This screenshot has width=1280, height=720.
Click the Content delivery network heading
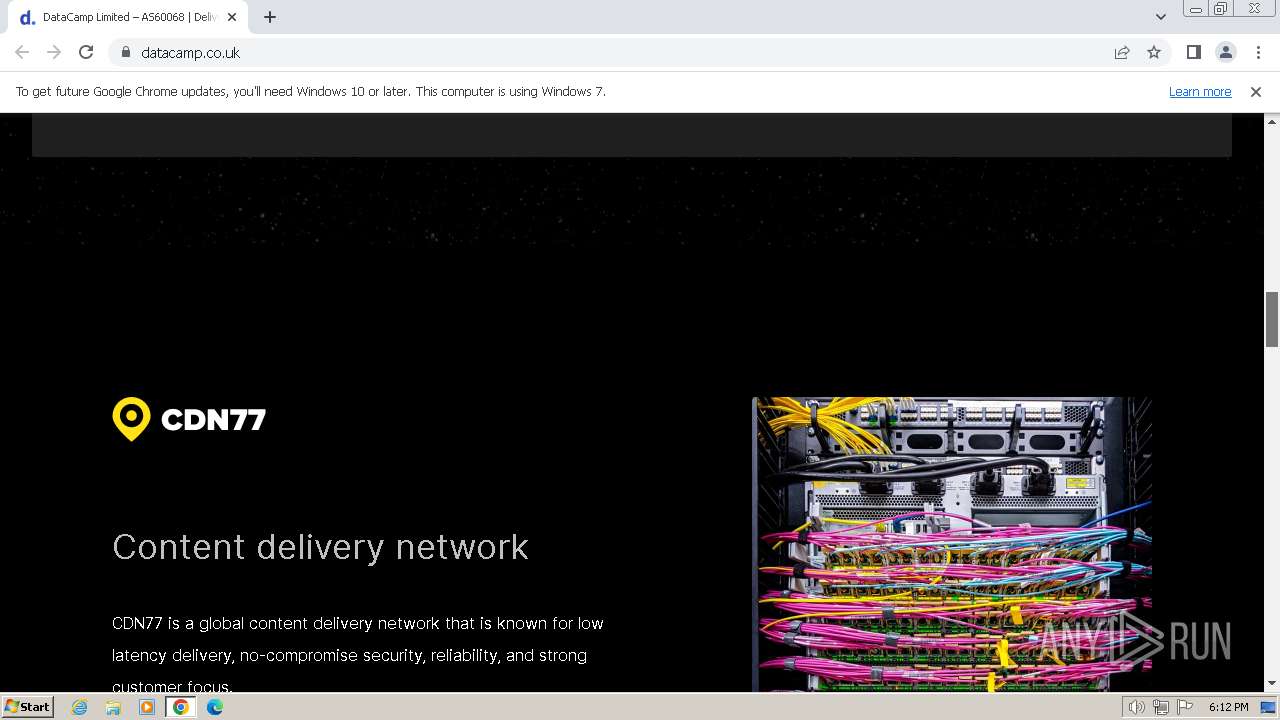[x=320, y=547]
